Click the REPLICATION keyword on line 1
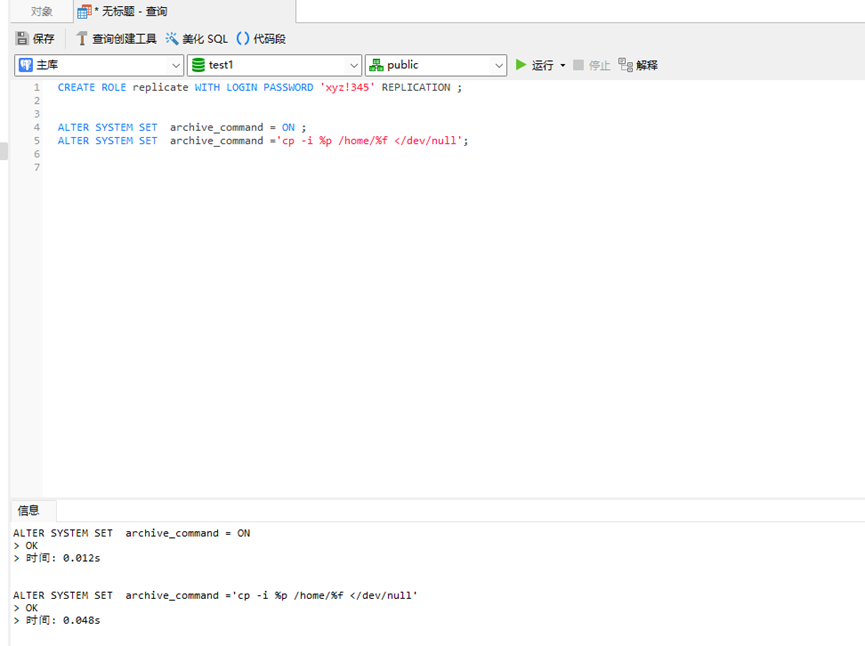The image size is (865, 646). click(x=416, y=87)
